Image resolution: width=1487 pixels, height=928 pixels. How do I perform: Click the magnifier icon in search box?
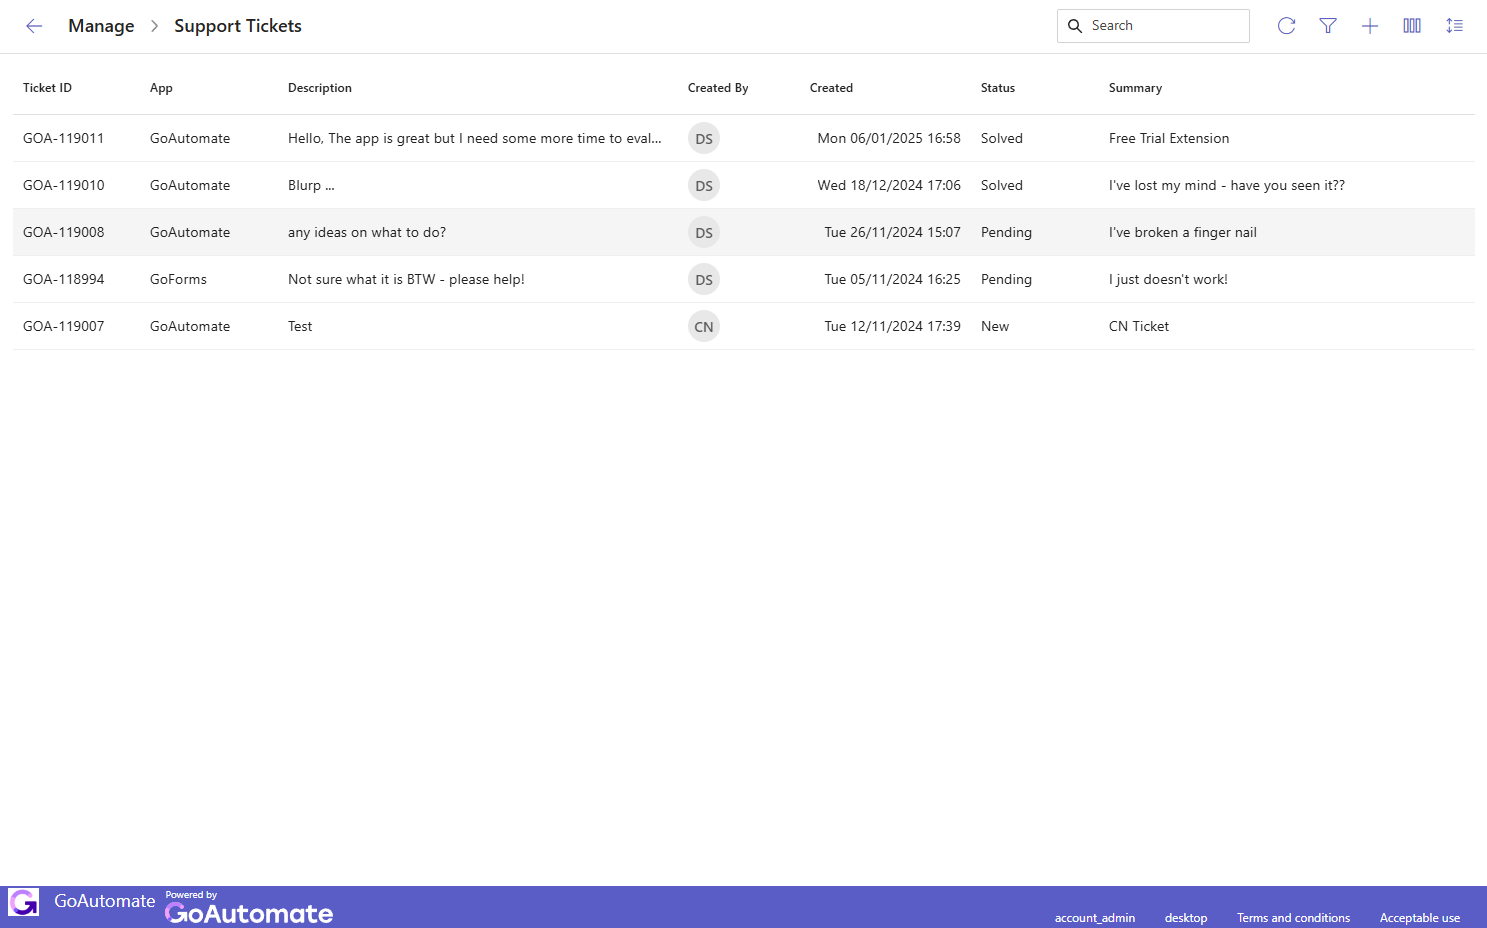click(1075, 26)
